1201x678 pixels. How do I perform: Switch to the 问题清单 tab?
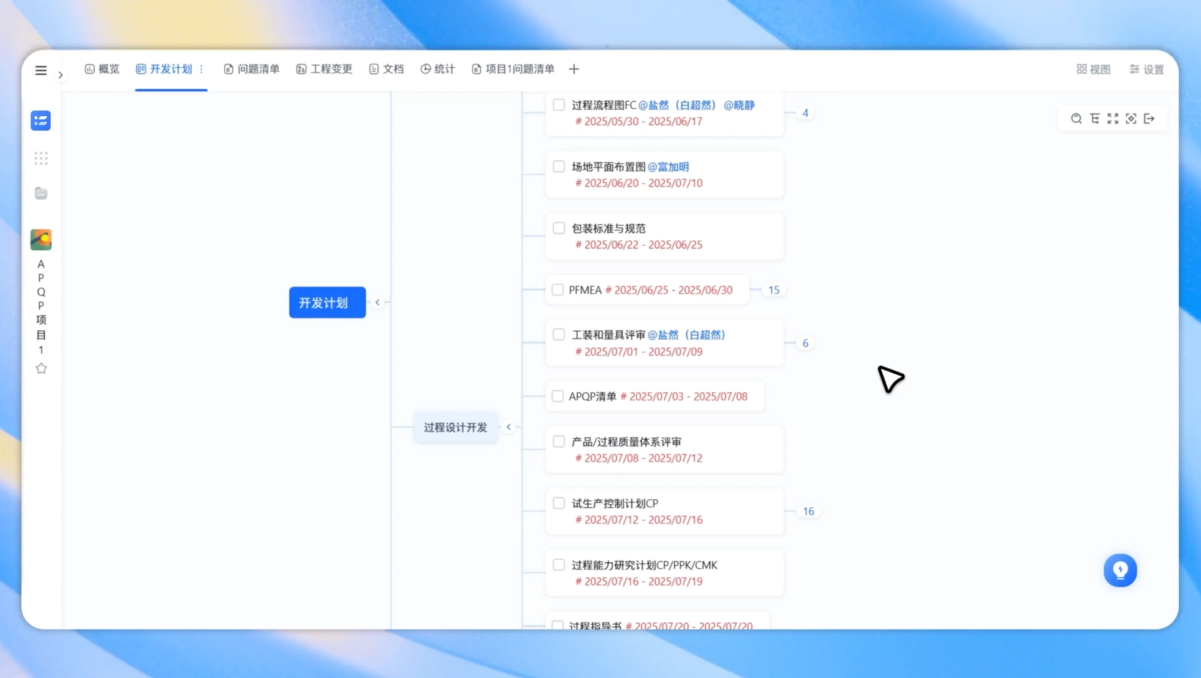(251, 70)
